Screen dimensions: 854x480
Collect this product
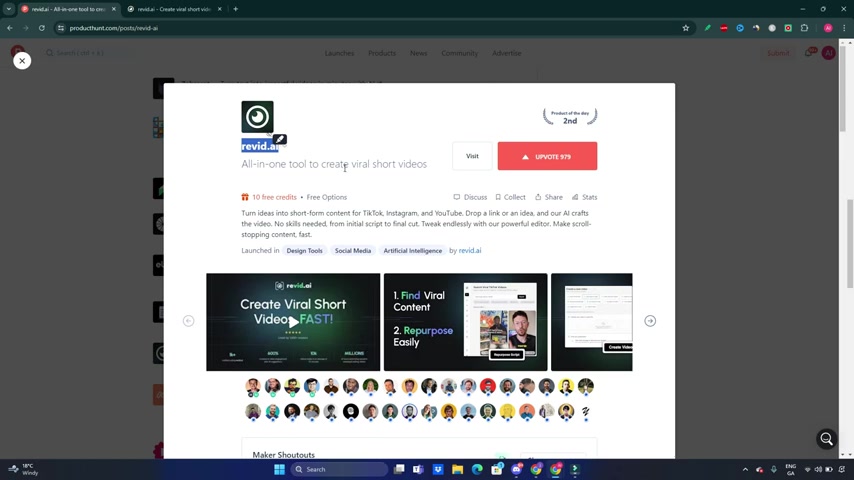point(510,197)
